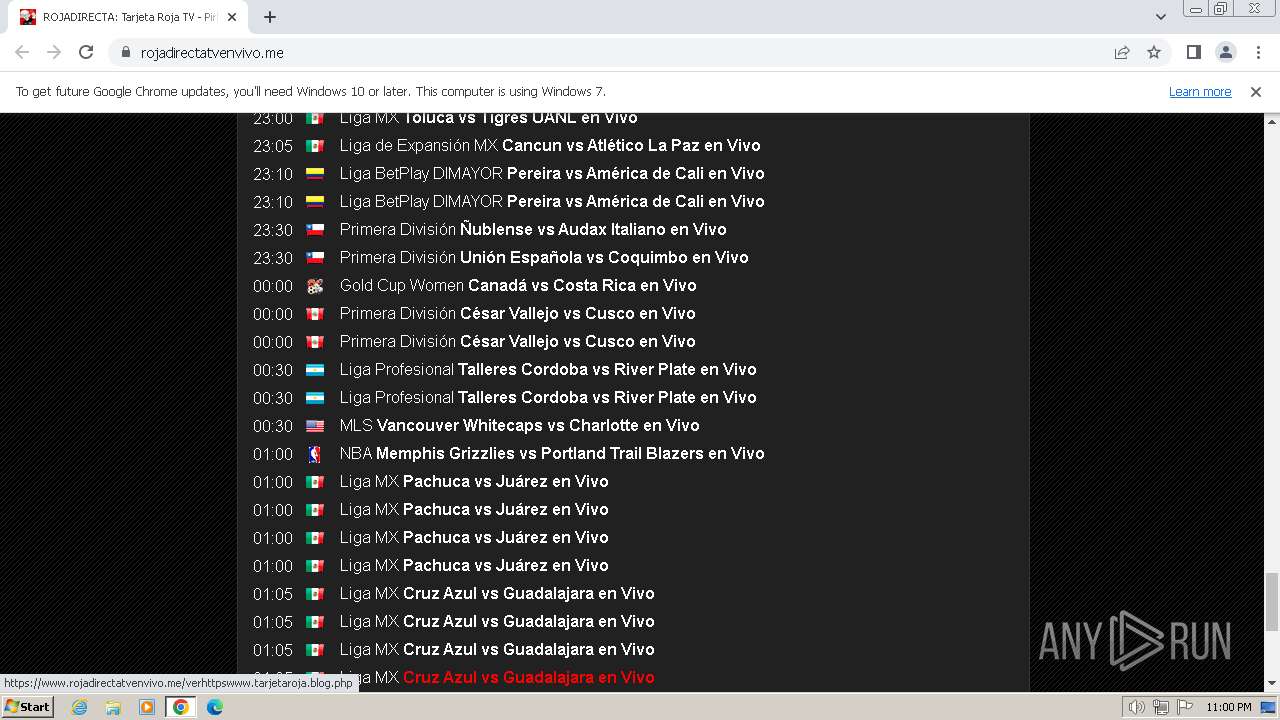Click the 23:05 time entry
Viewport: 1280px width, 720px height.
(x=273, y=146)
